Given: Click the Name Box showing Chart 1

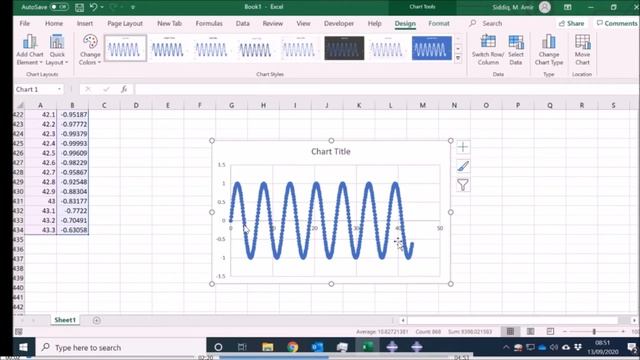Looking at the screenshot, I should 36,89.
